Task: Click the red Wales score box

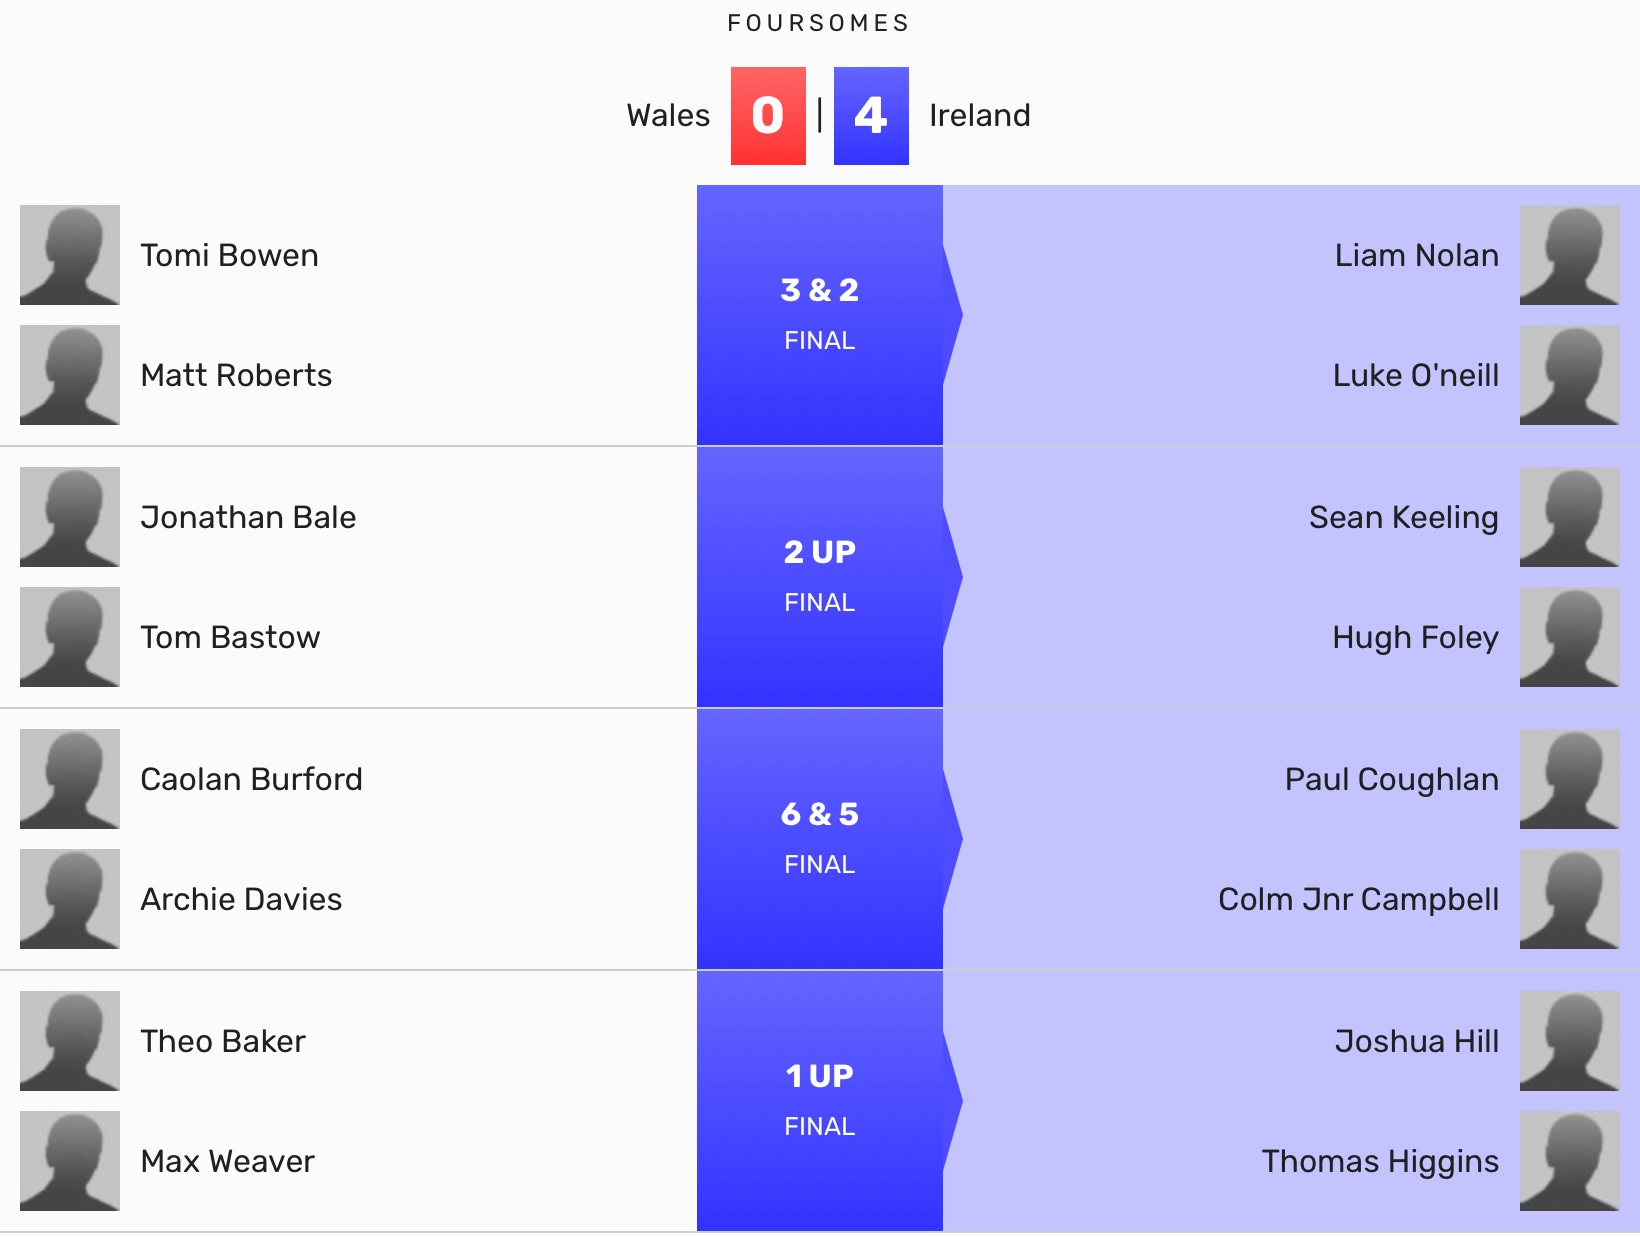Action: coord(768,116)
